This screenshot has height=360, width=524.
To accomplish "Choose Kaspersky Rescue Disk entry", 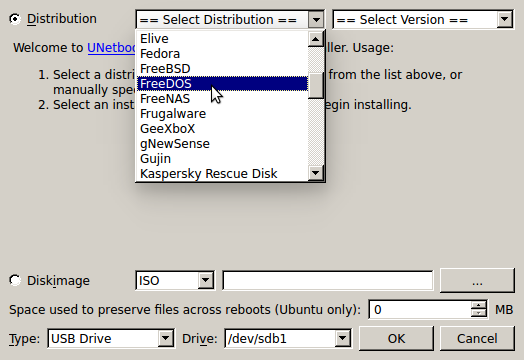I will [x=222, y=173].
